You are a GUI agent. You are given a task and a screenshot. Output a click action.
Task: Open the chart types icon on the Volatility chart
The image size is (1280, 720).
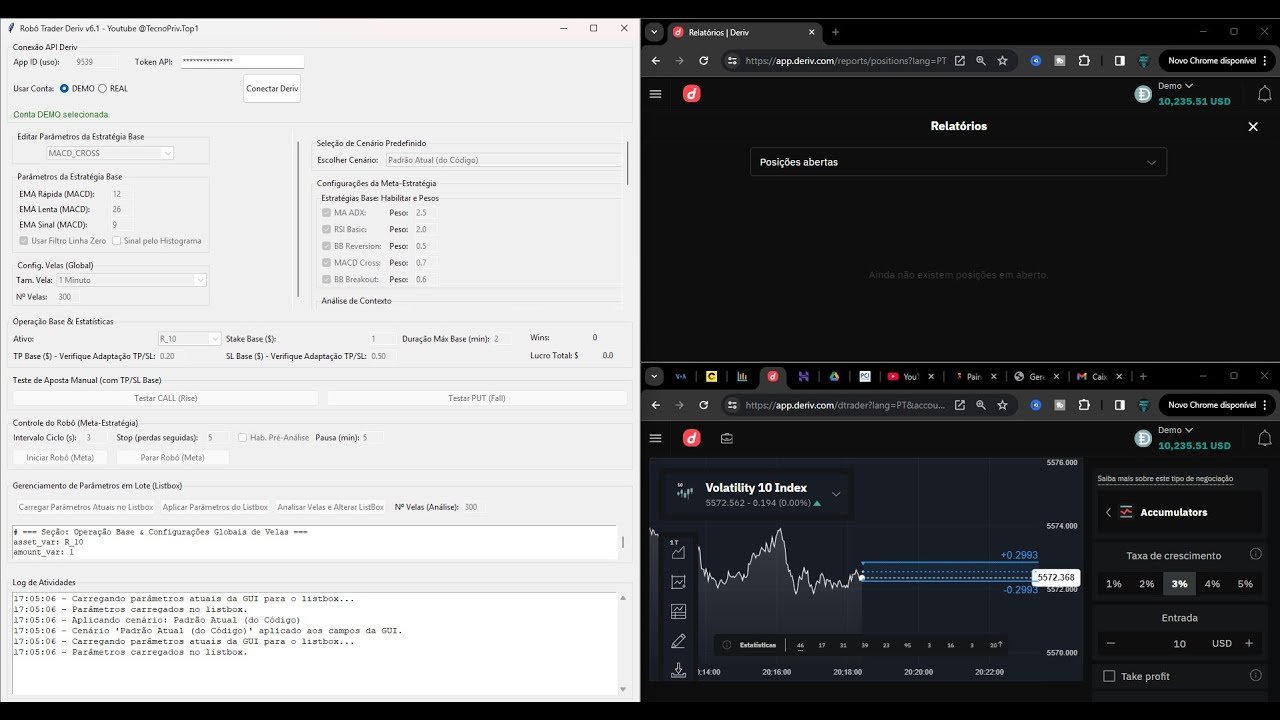pos(678,554)
